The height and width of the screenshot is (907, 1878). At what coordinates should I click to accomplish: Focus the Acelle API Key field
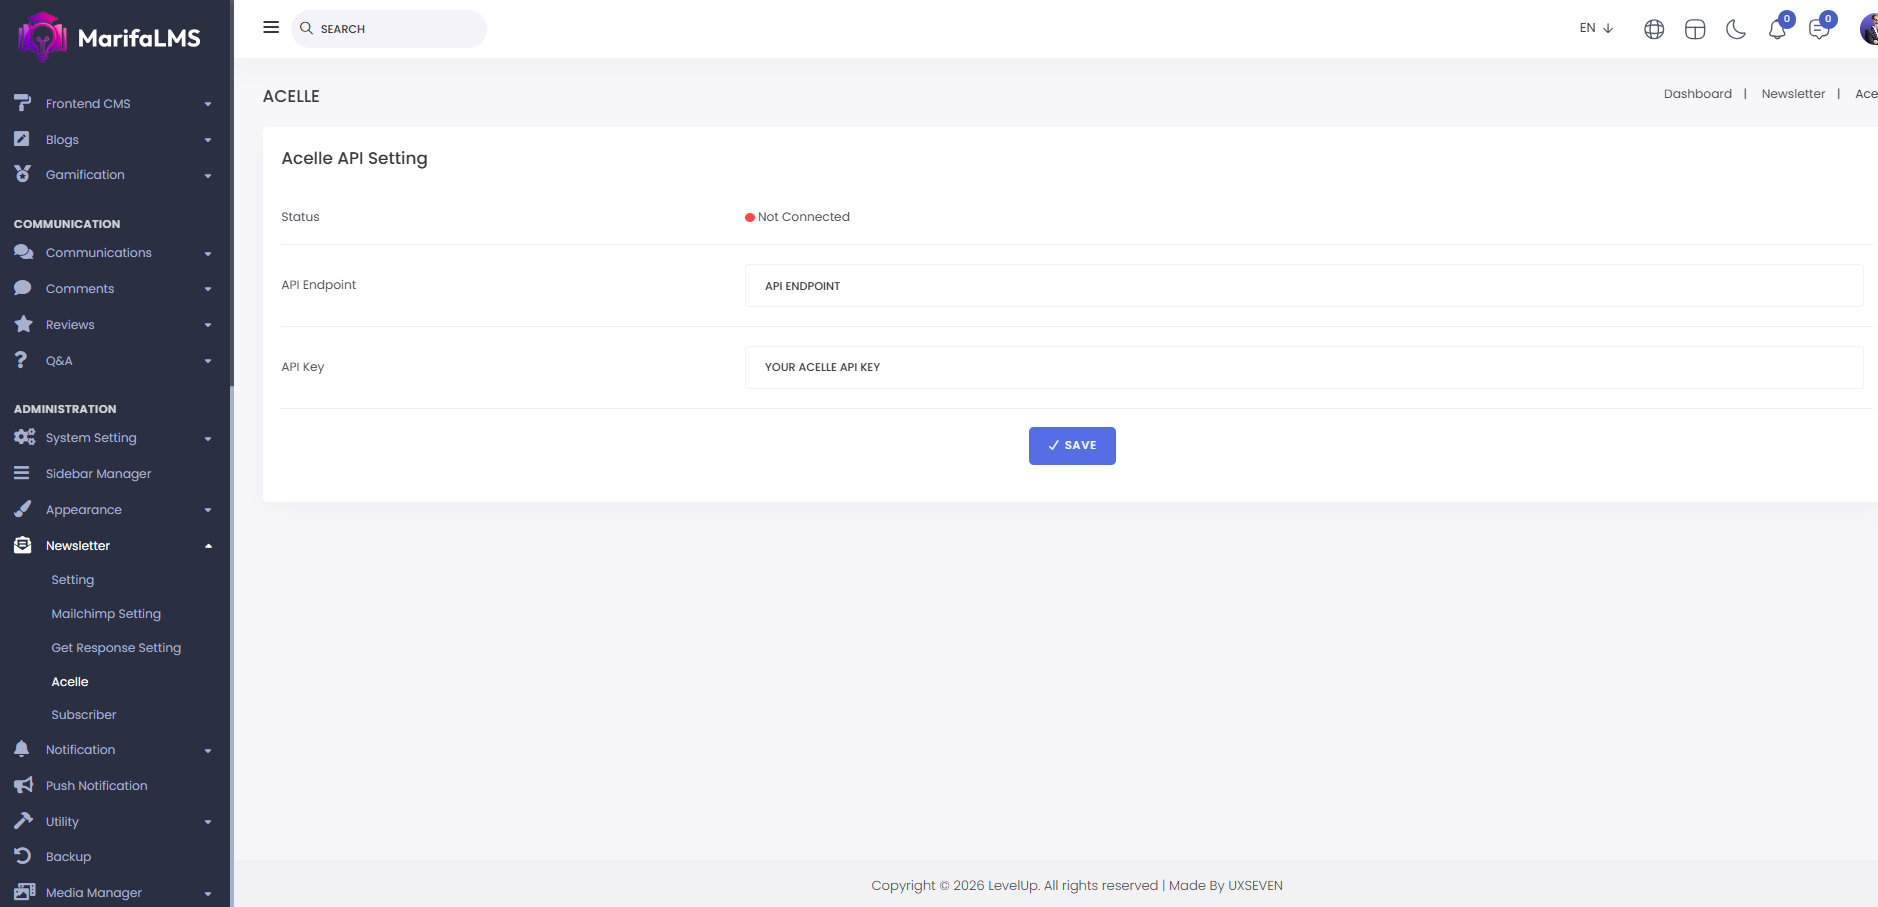coord(1303,367)
